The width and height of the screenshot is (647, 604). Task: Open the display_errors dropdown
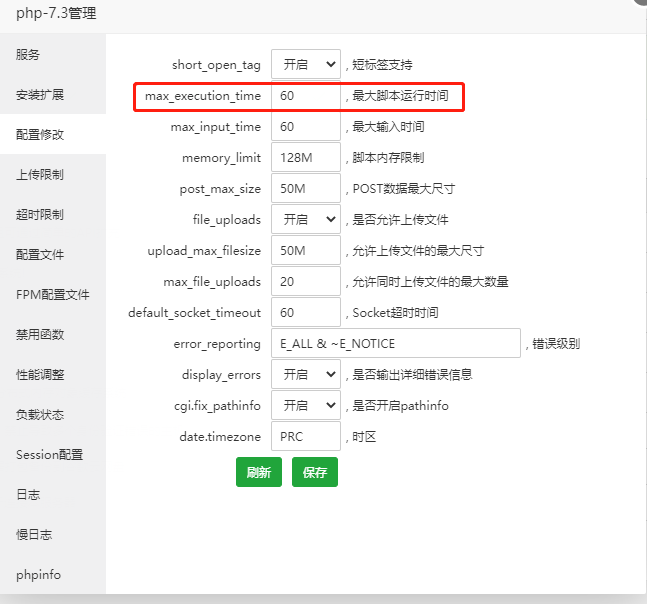[305, 375]
